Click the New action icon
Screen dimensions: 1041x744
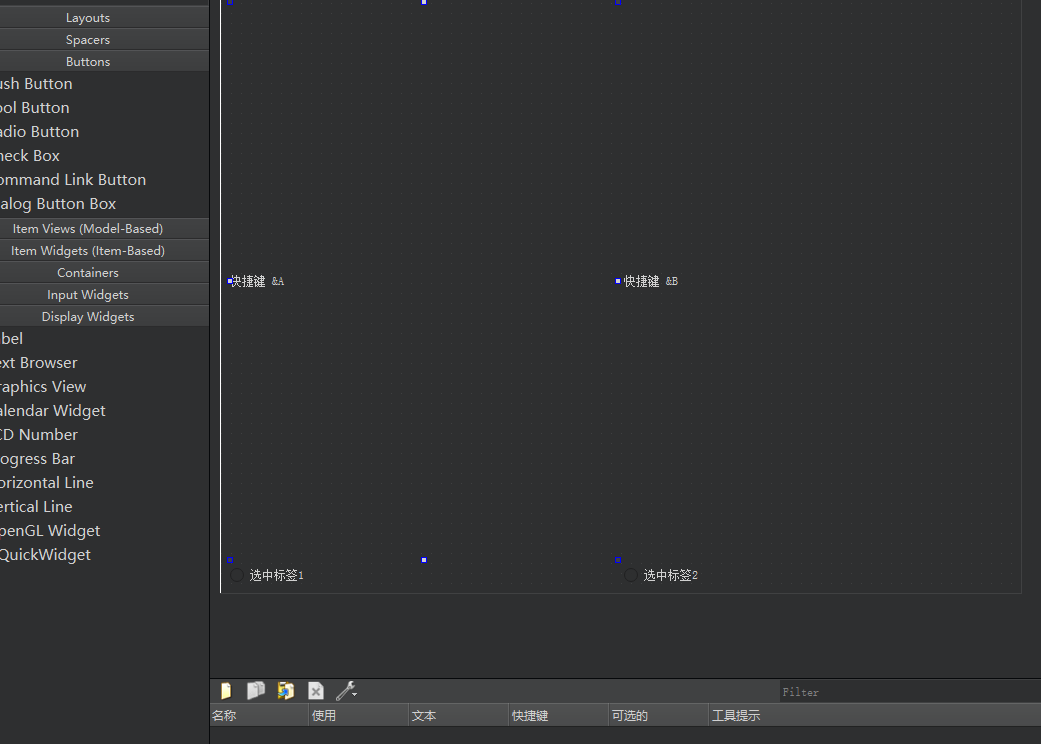(226, 691)
